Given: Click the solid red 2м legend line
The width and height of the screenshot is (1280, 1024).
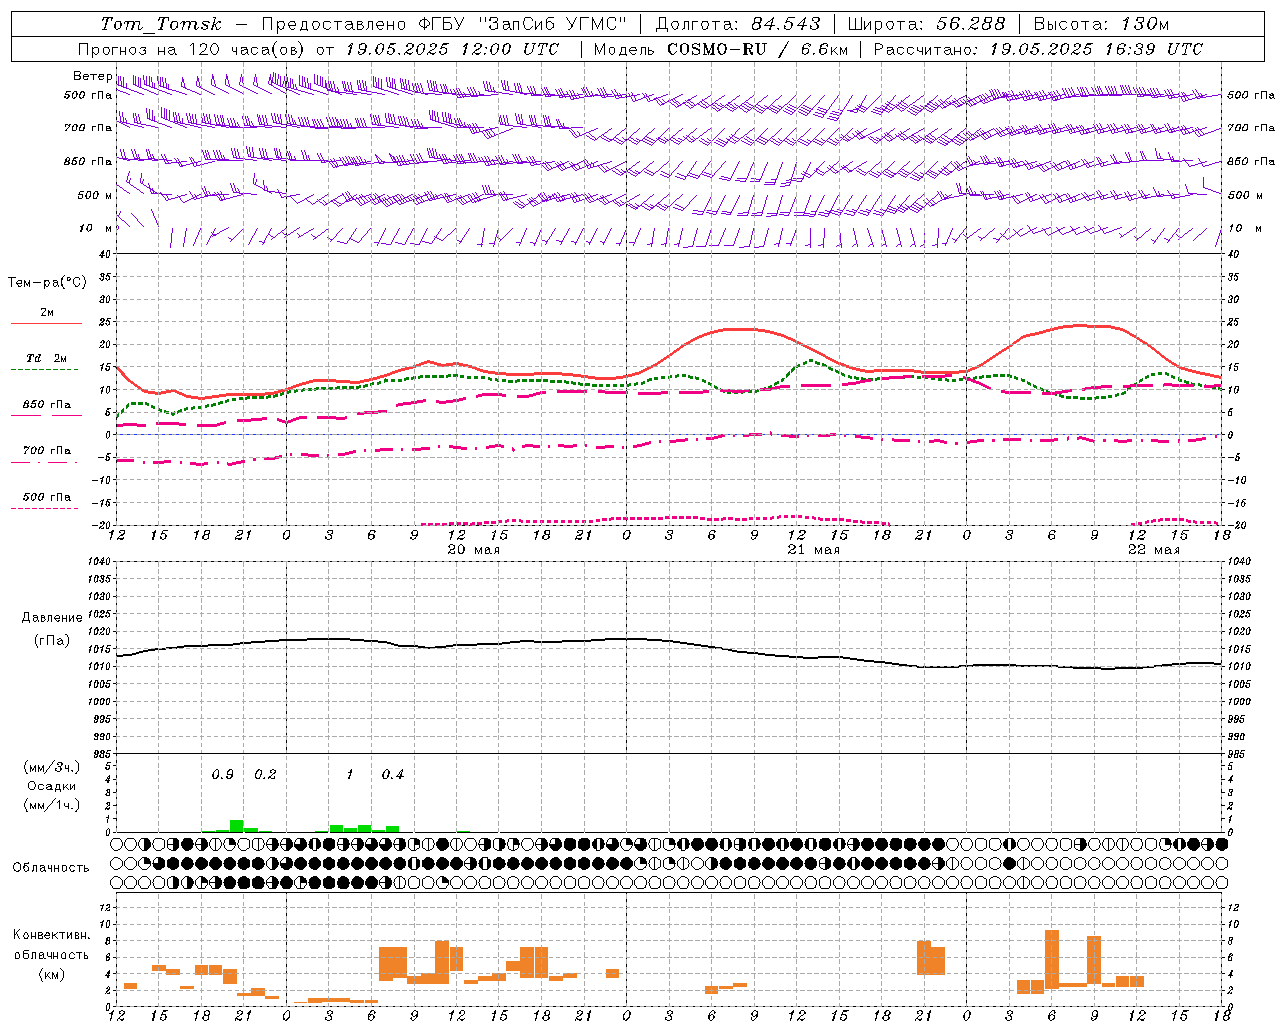Looking at the screenshot, I should point(46,323).
